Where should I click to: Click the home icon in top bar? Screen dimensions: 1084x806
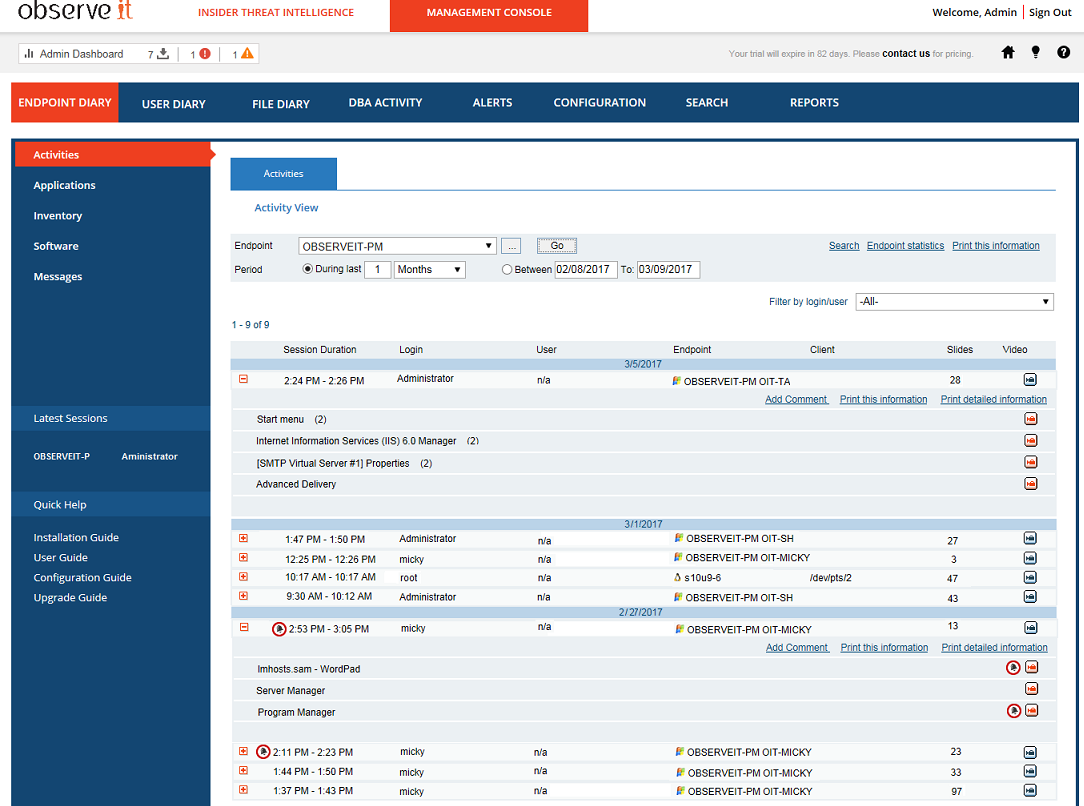point(1008,53)
